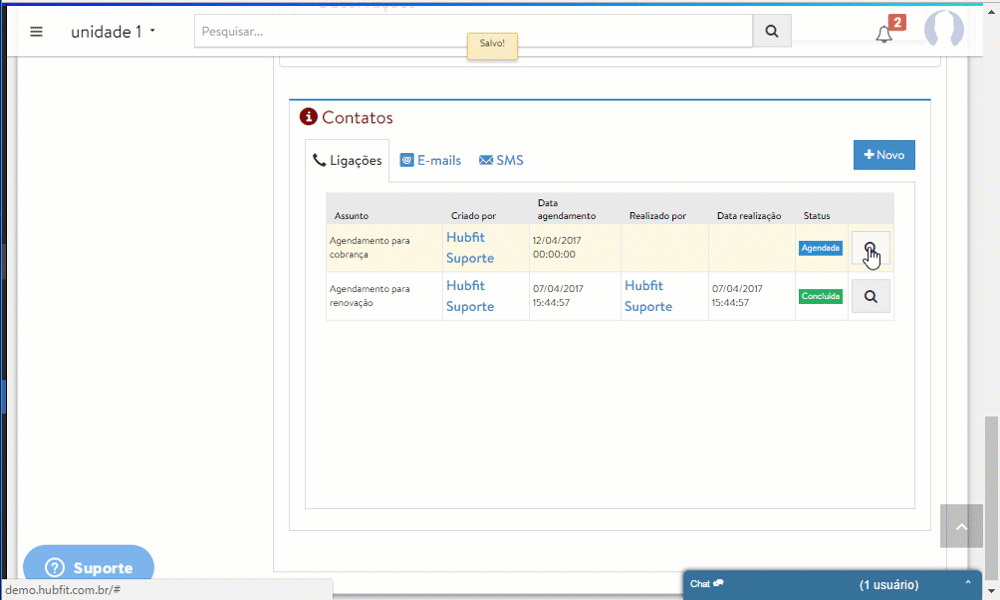Viewport: 1000px width, 600px height.
Task: Click into the Pesquisar search field
Action: point(473,31)
